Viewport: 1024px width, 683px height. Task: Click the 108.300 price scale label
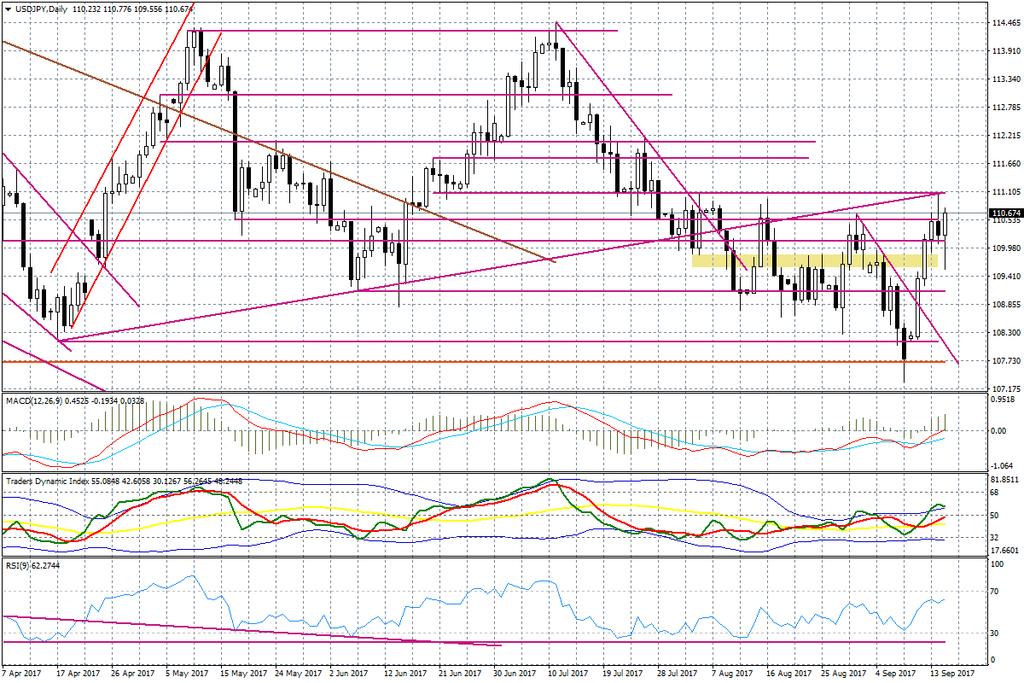tap(1006, 332)
